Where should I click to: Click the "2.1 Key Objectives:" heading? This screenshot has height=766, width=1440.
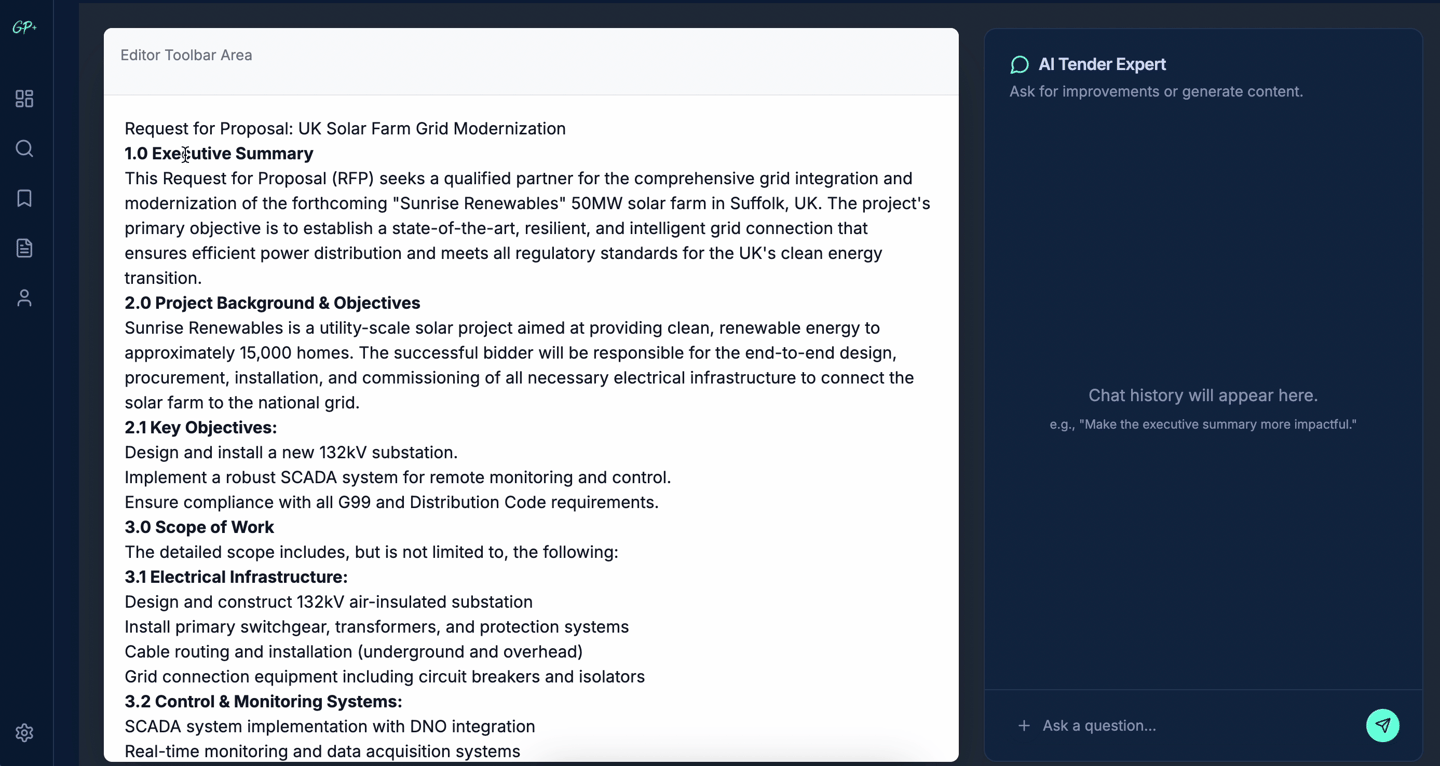[200, 428]
